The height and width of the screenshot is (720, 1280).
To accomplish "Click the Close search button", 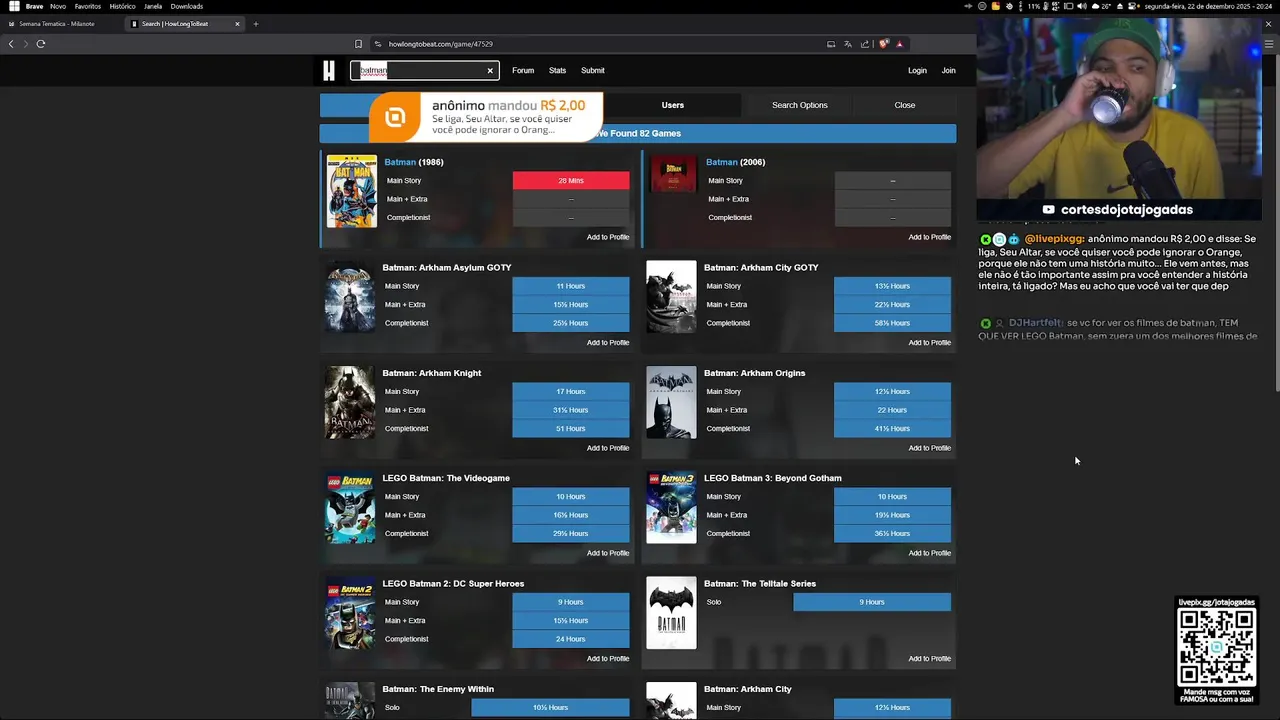I will (905, 105).
